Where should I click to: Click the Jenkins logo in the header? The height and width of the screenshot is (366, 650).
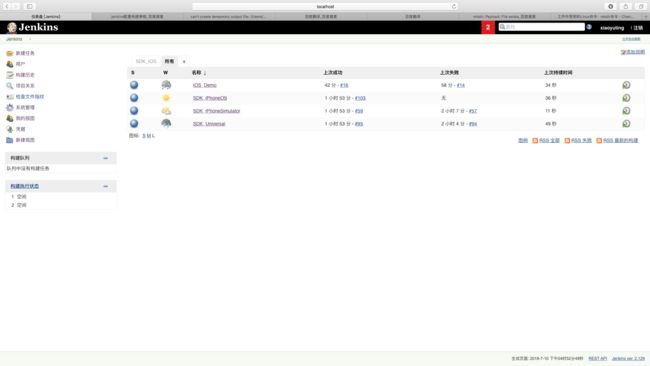tap(32, 27)
